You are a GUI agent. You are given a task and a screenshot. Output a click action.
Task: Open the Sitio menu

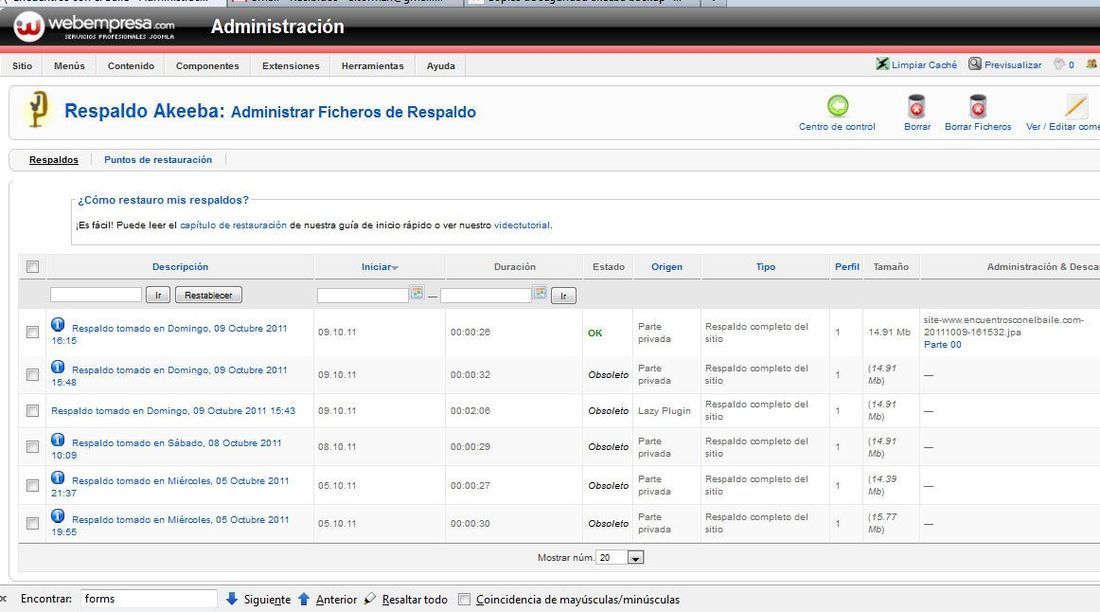pos(22,65)
